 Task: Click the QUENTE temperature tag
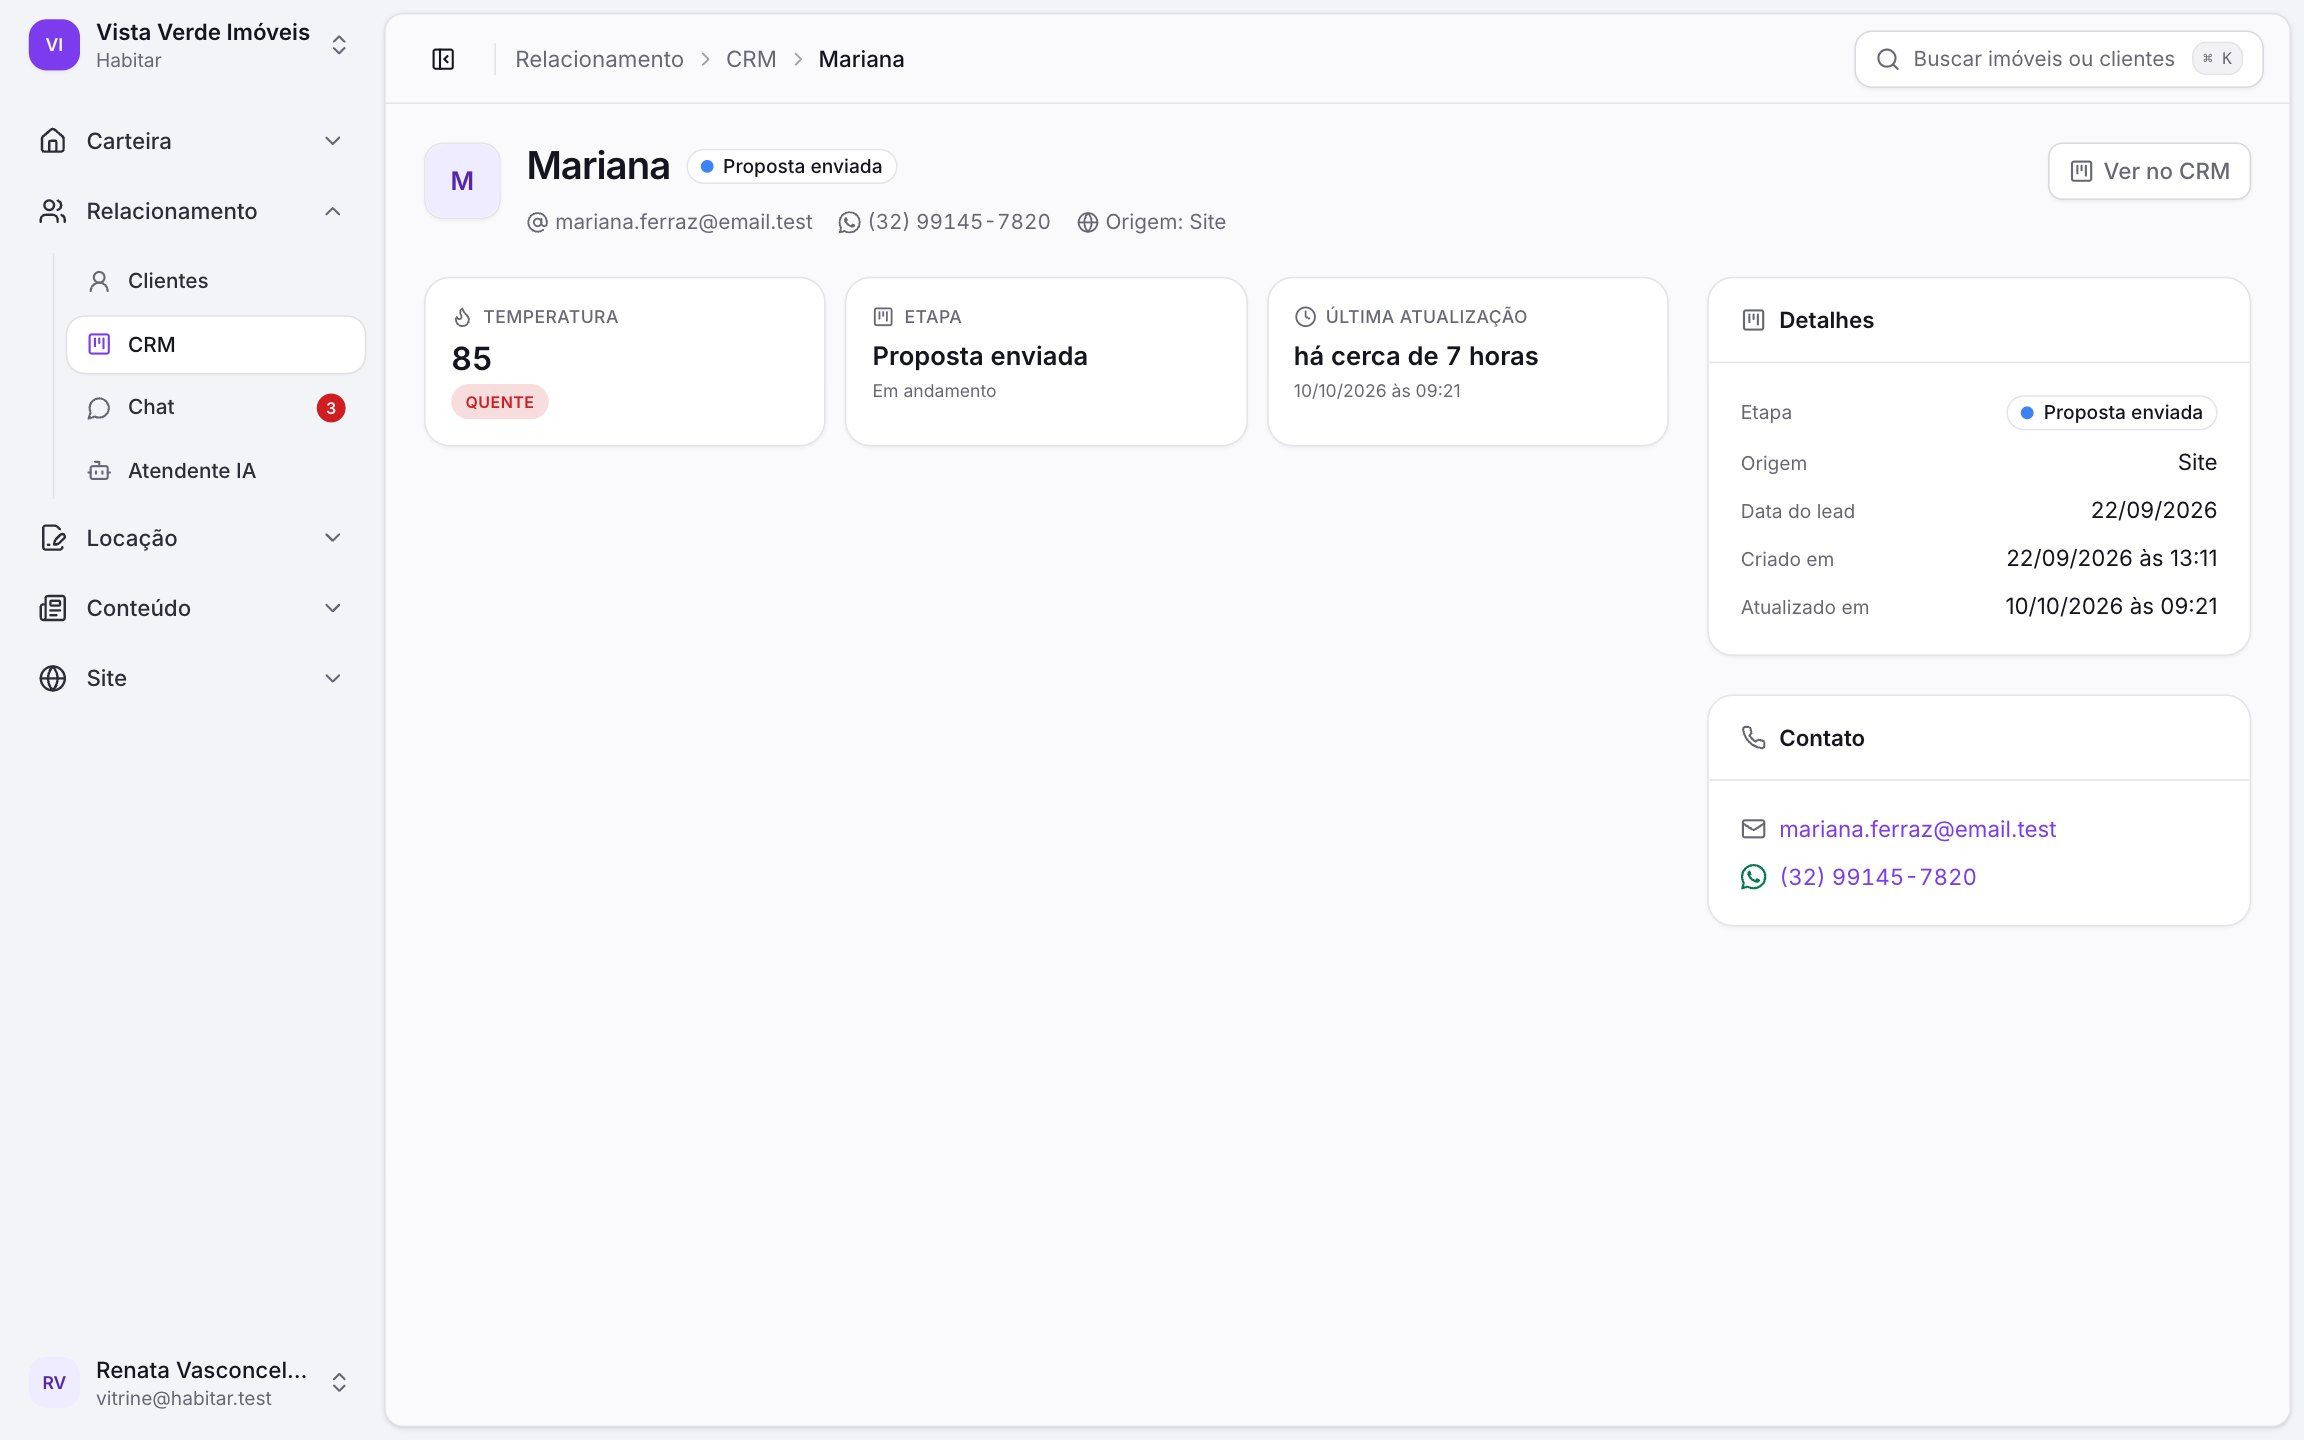pyautogui.click(x=499, y=402)
